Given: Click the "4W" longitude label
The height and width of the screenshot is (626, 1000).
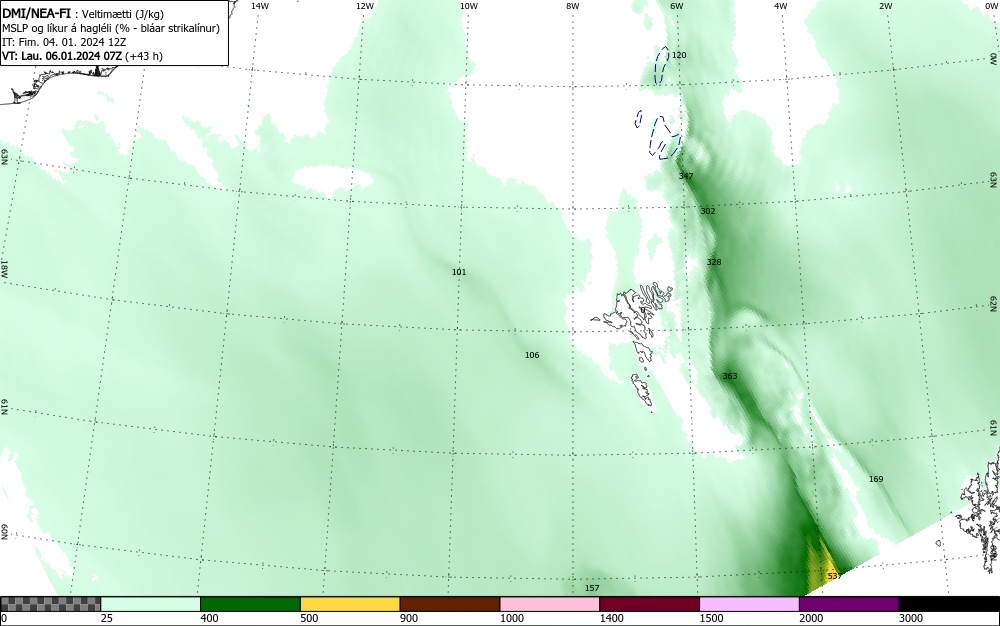Looking at the screenshot, I should [780, 6].
